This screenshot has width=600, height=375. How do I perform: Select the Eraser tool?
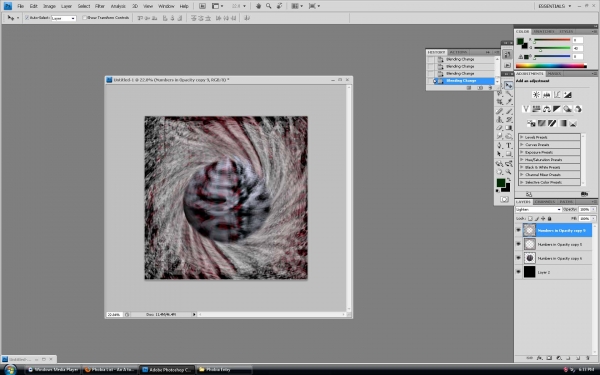click(x=499, y=128)
